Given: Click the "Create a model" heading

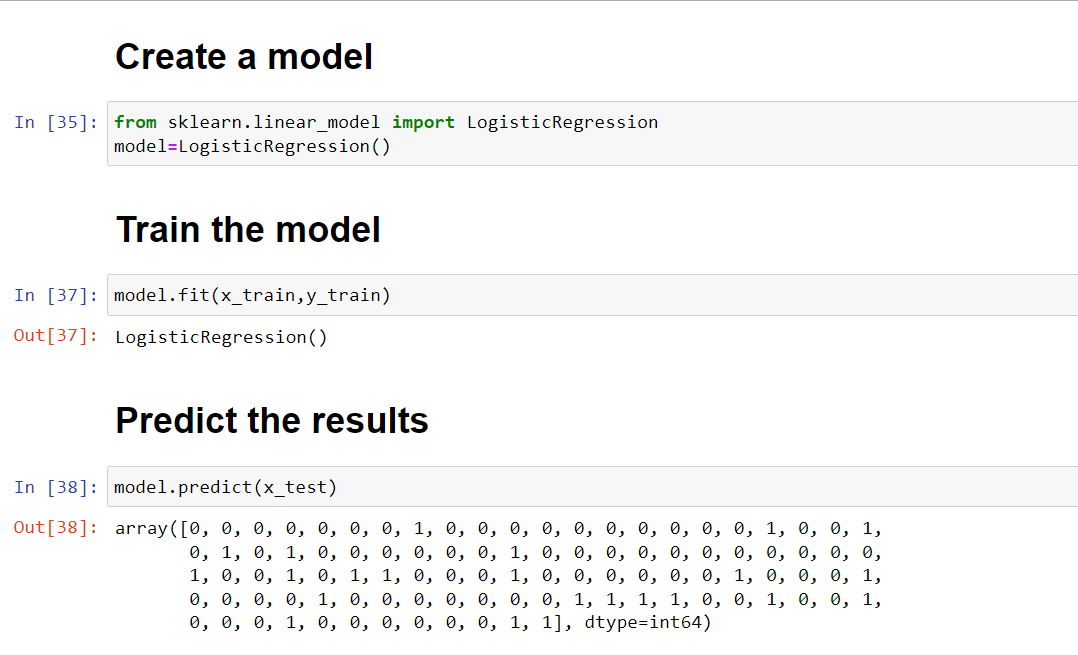Looking at the screenshot, I should [244, 57].
